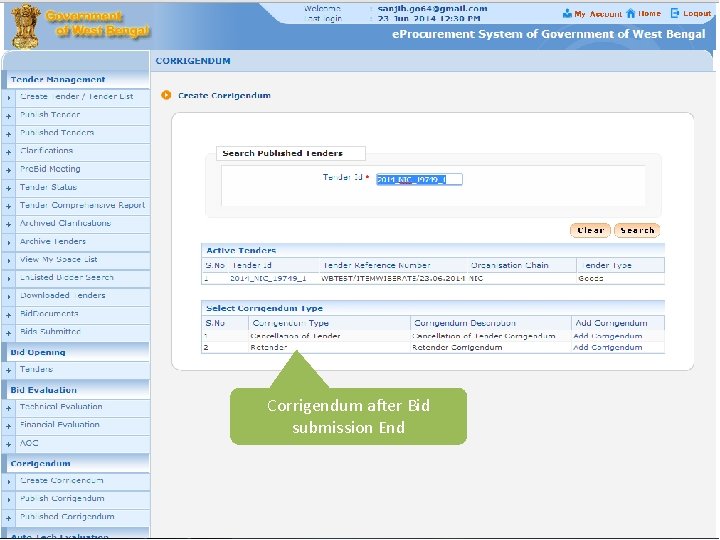The image size is (720, 540).
Task: Click the orange Create Corrigendum bullet icon
Action: [x=166, y=95]
